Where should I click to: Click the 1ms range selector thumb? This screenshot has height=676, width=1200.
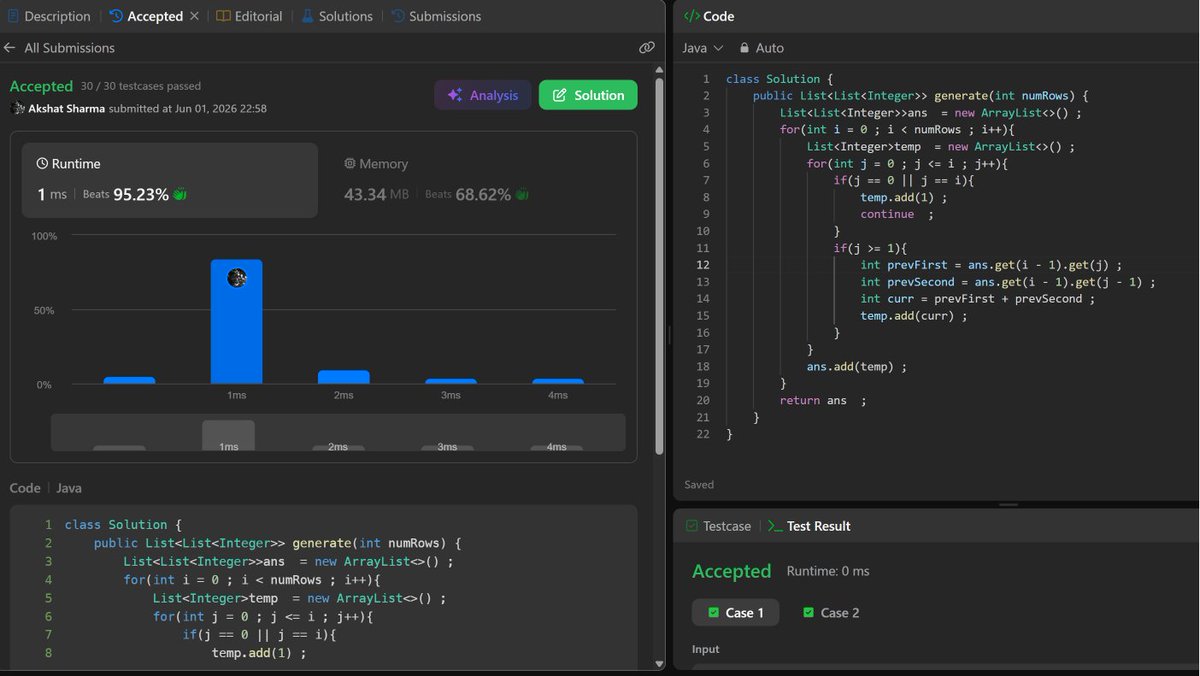228,435
